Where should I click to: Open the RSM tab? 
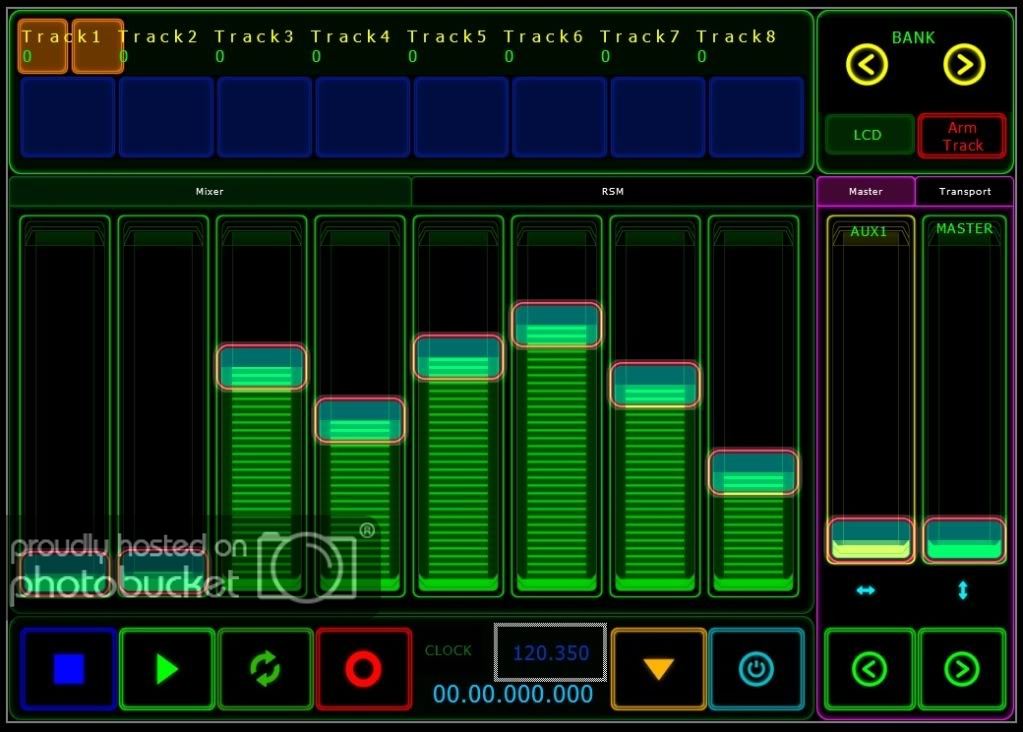(x=612, y=191)
